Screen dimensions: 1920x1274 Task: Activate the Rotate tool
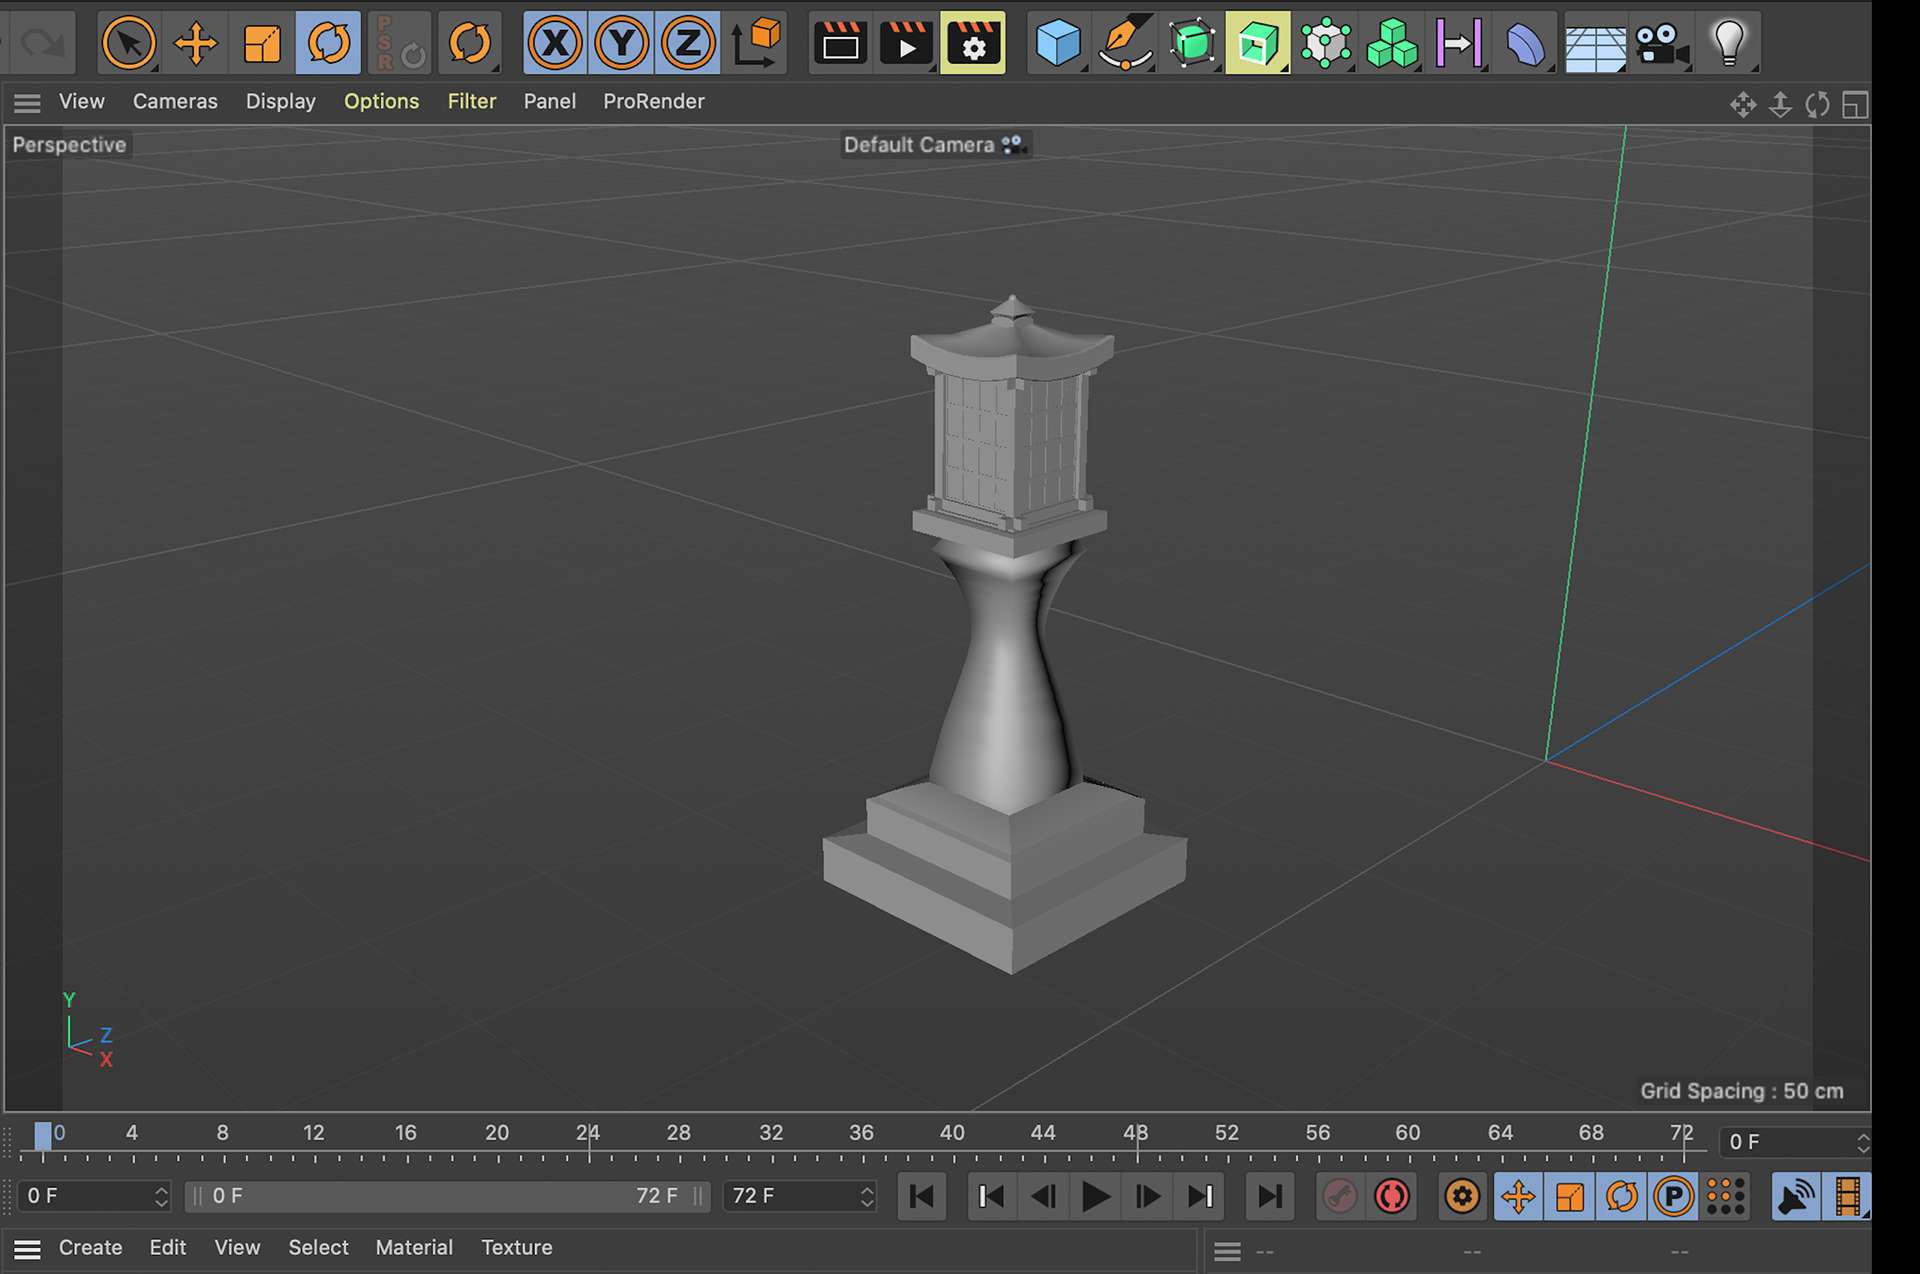click(x=328, y=44)
